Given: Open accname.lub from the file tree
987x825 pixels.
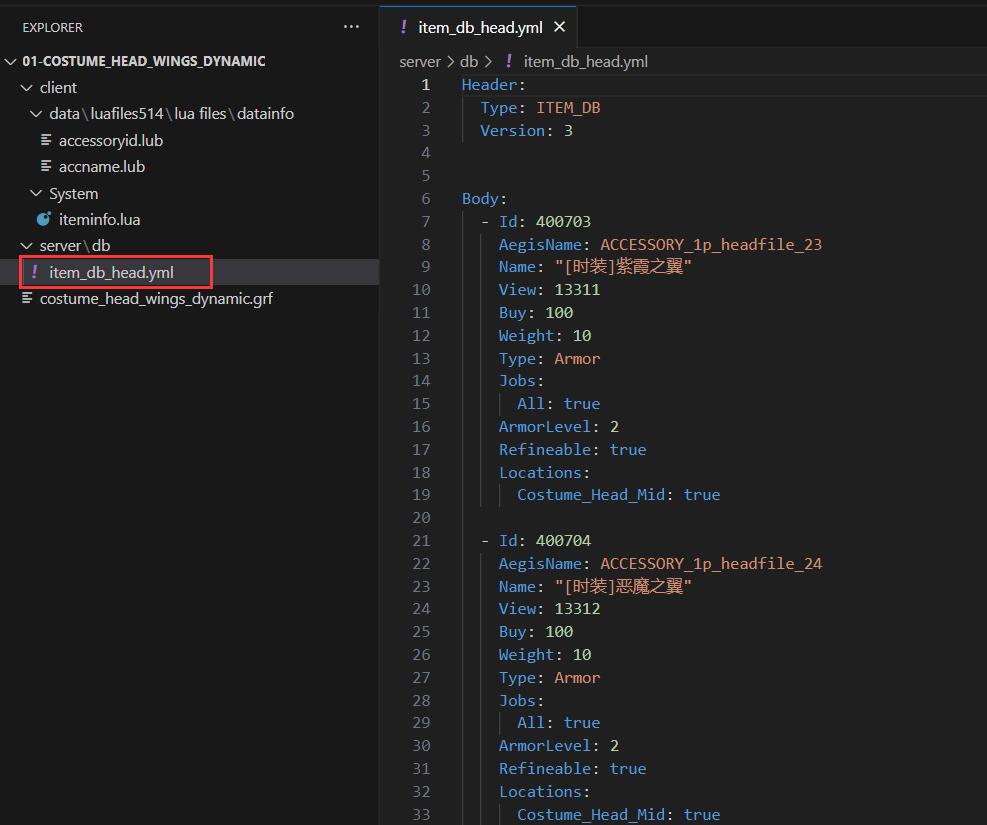Looking at the screenshot, I should point(101,166).
